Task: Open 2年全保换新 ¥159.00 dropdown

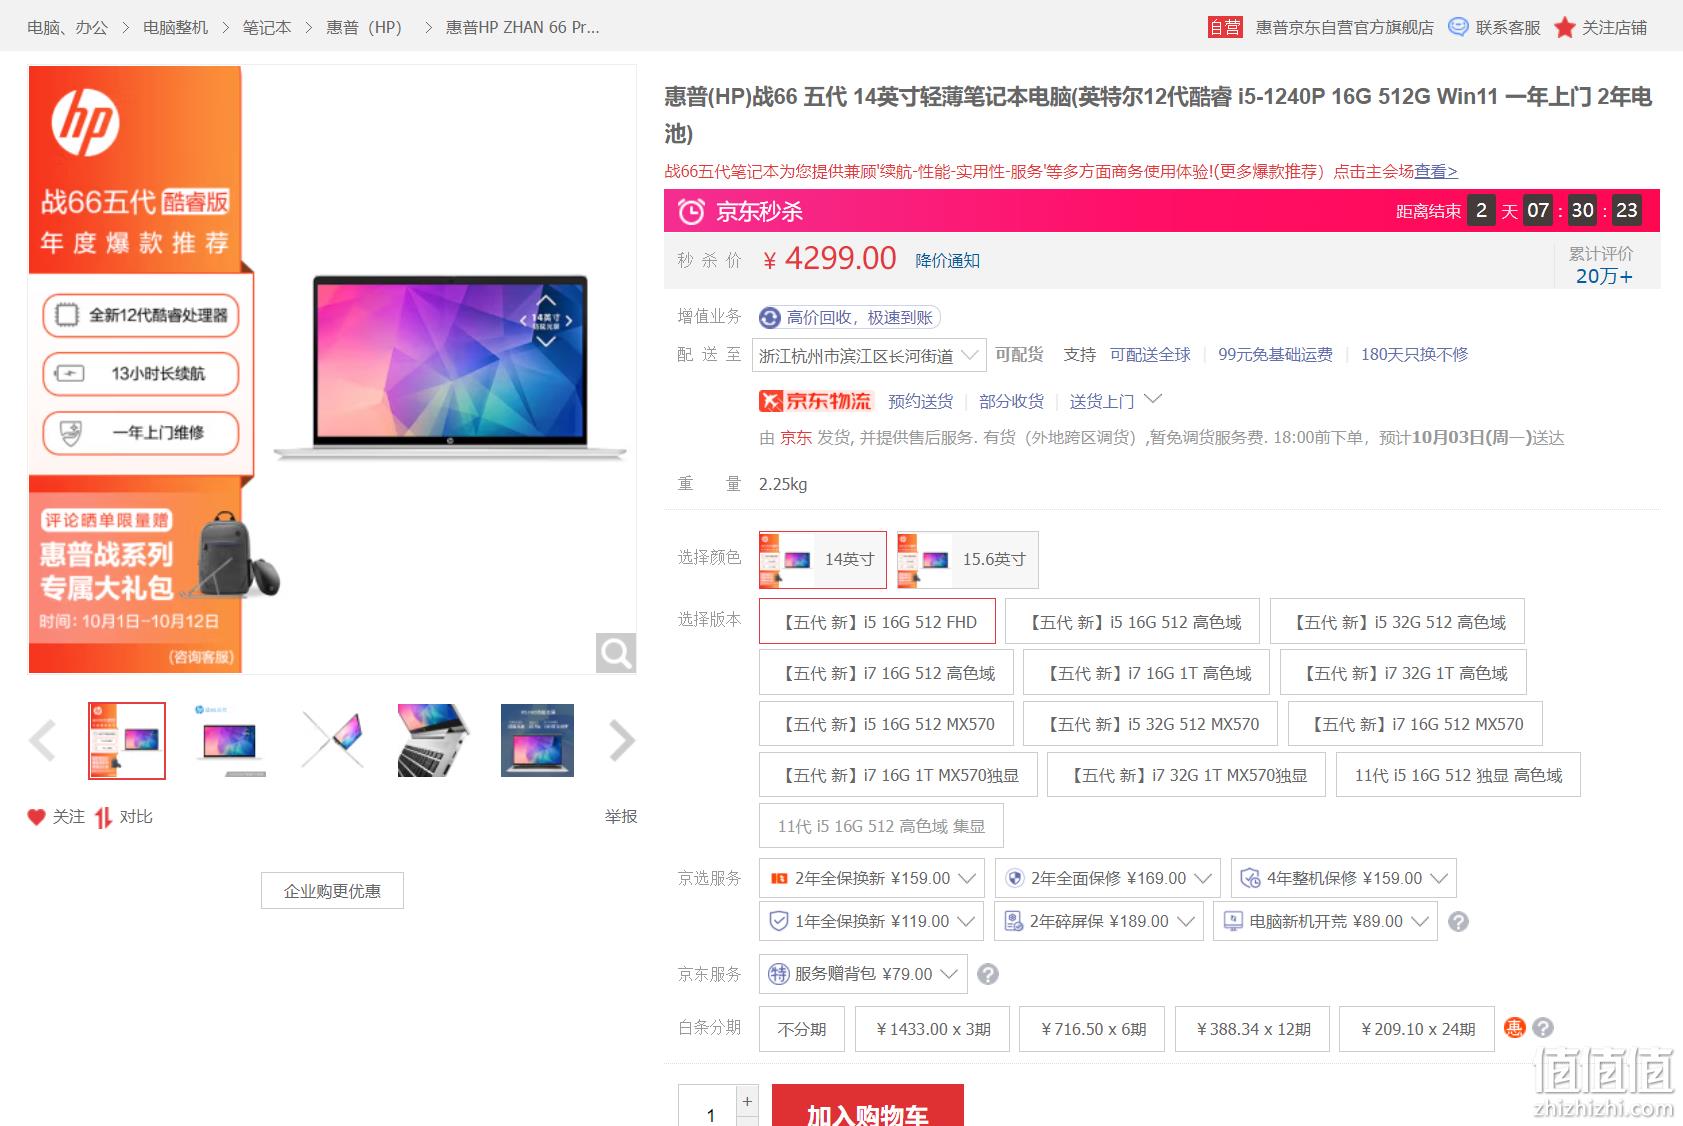Action: point(872,878)
